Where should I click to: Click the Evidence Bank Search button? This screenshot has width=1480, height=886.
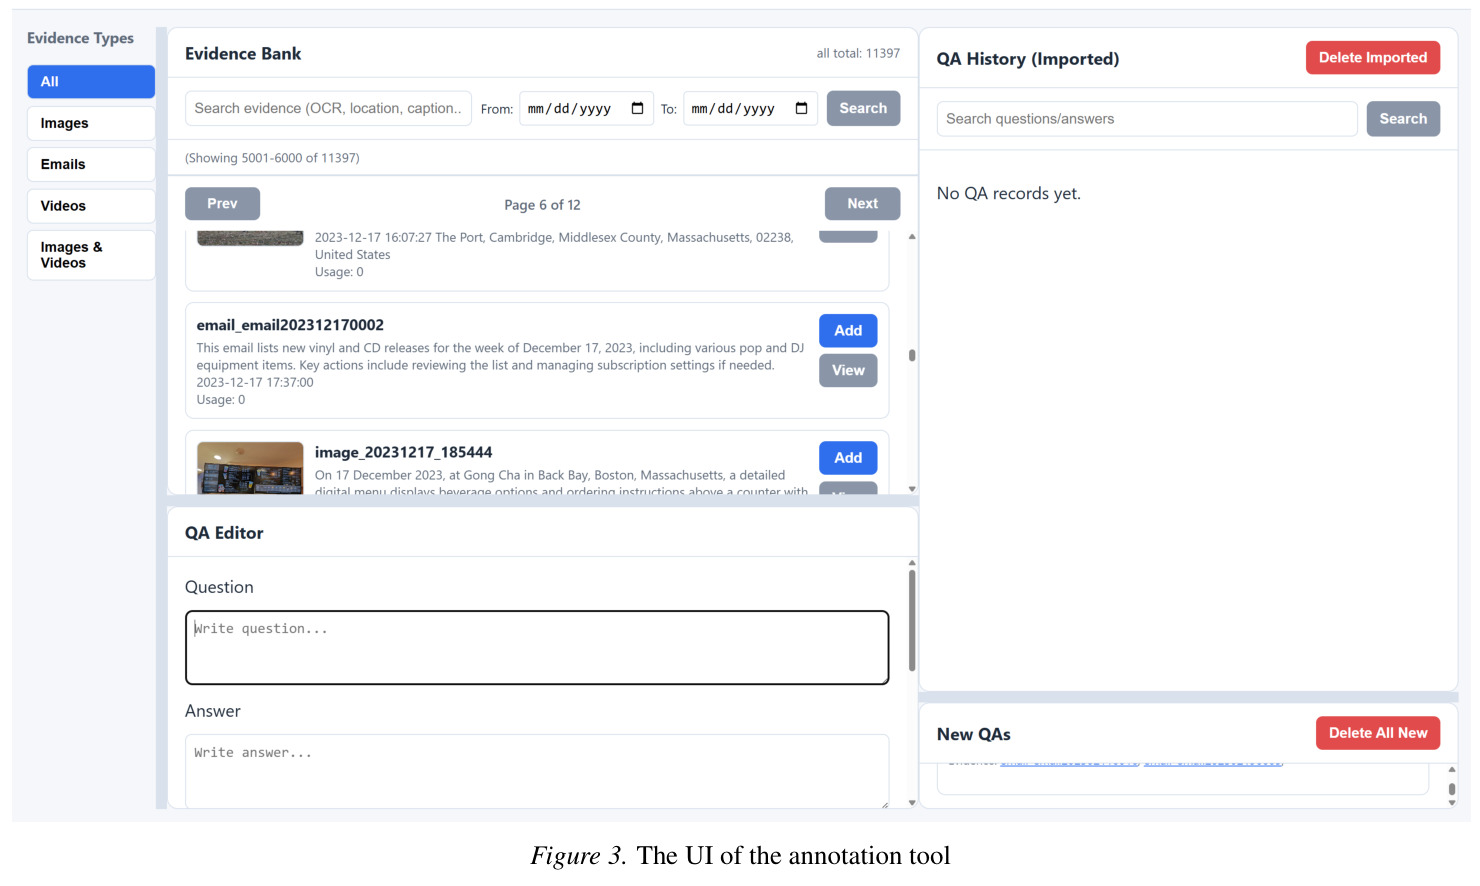863,108
